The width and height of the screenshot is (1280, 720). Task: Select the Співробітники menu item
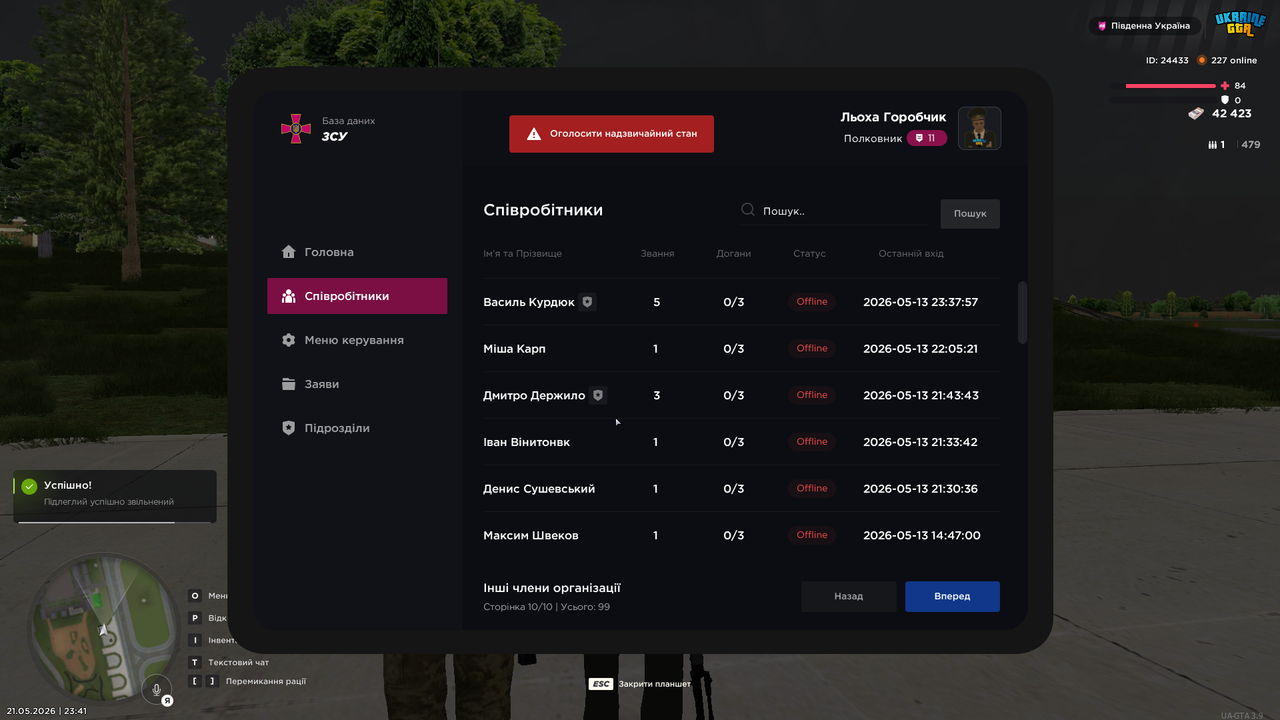(357, 296)
